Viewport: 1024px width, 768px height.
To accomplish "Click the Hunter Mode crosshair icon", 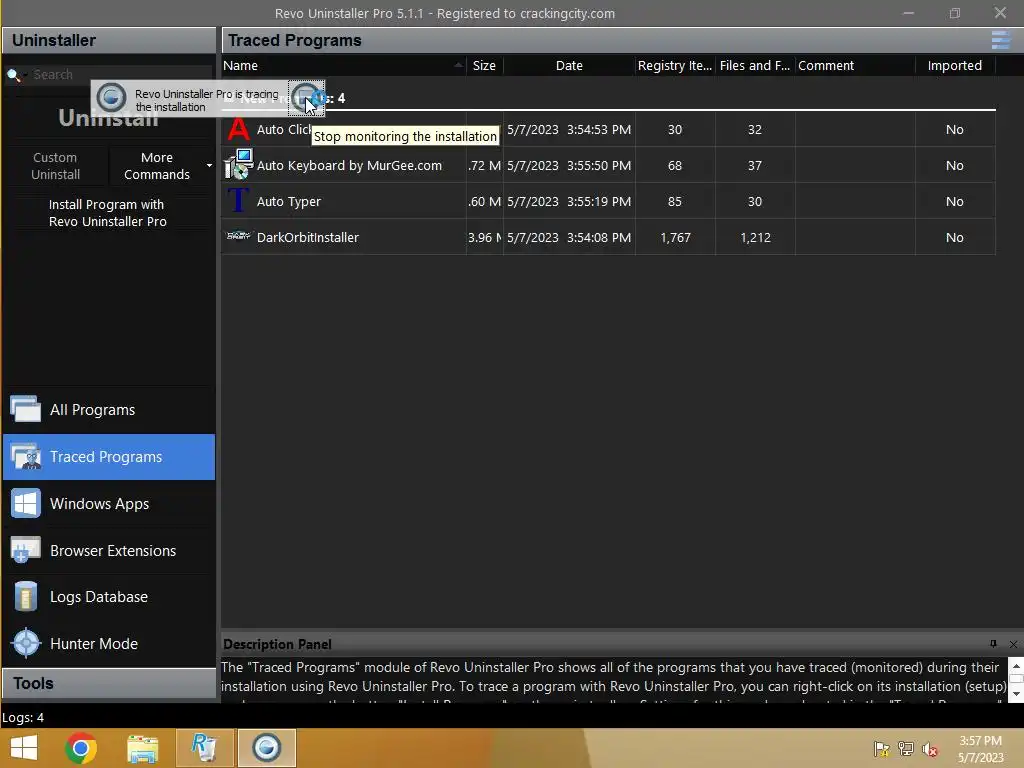I will pos(26,643).
